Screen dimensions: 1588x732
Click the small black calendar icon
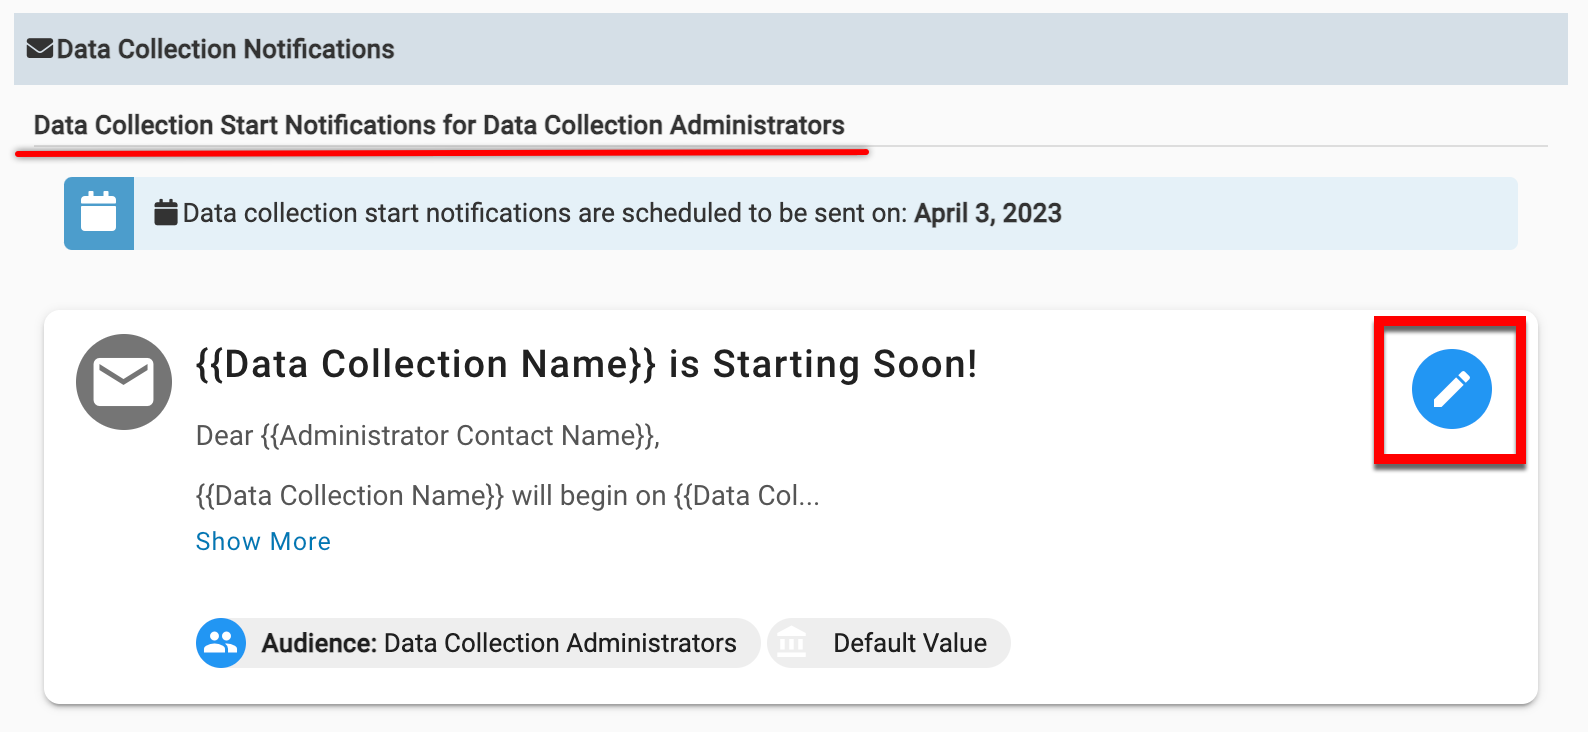pos(166,212)
